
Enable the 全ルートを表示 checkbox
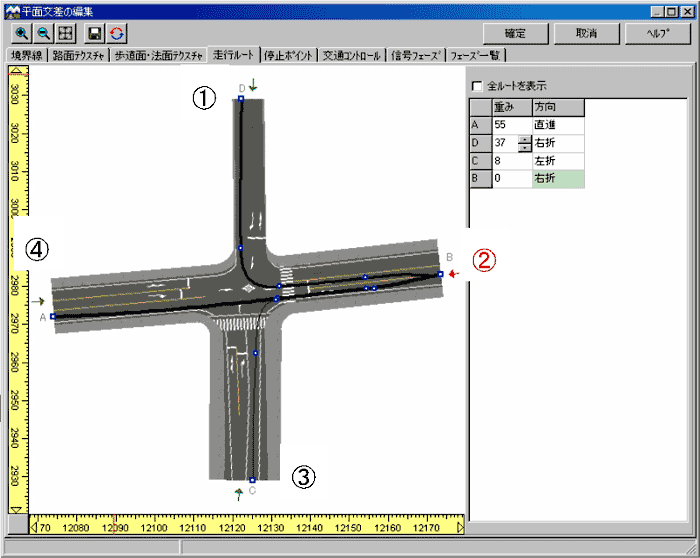(x=477, y=86)
